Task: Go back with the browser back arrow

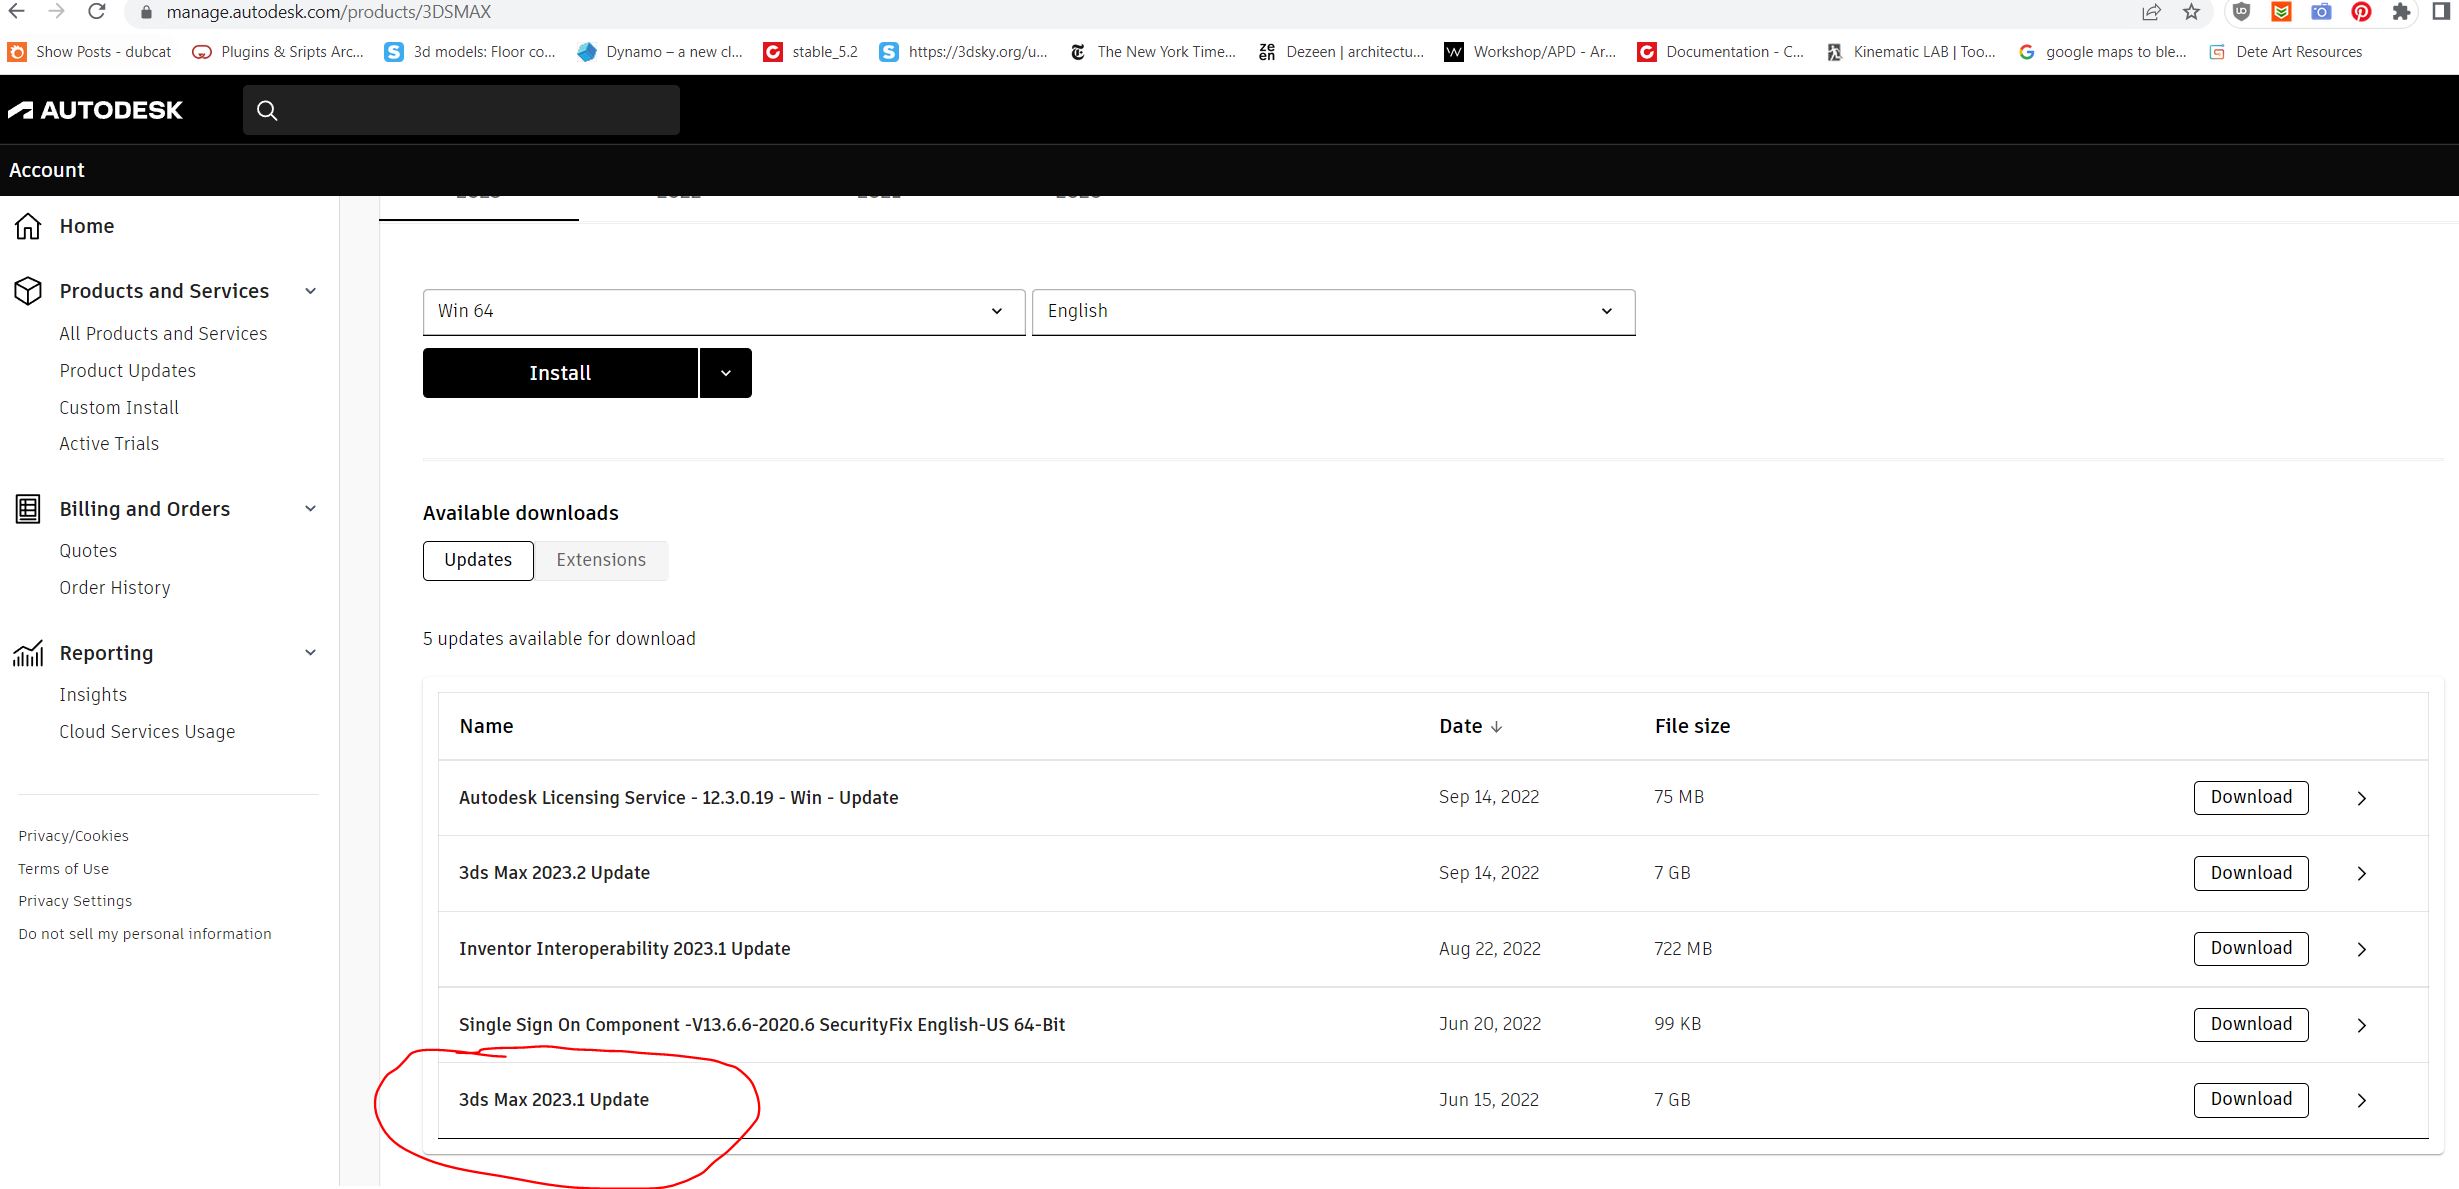Action: [x=17, y=12]
